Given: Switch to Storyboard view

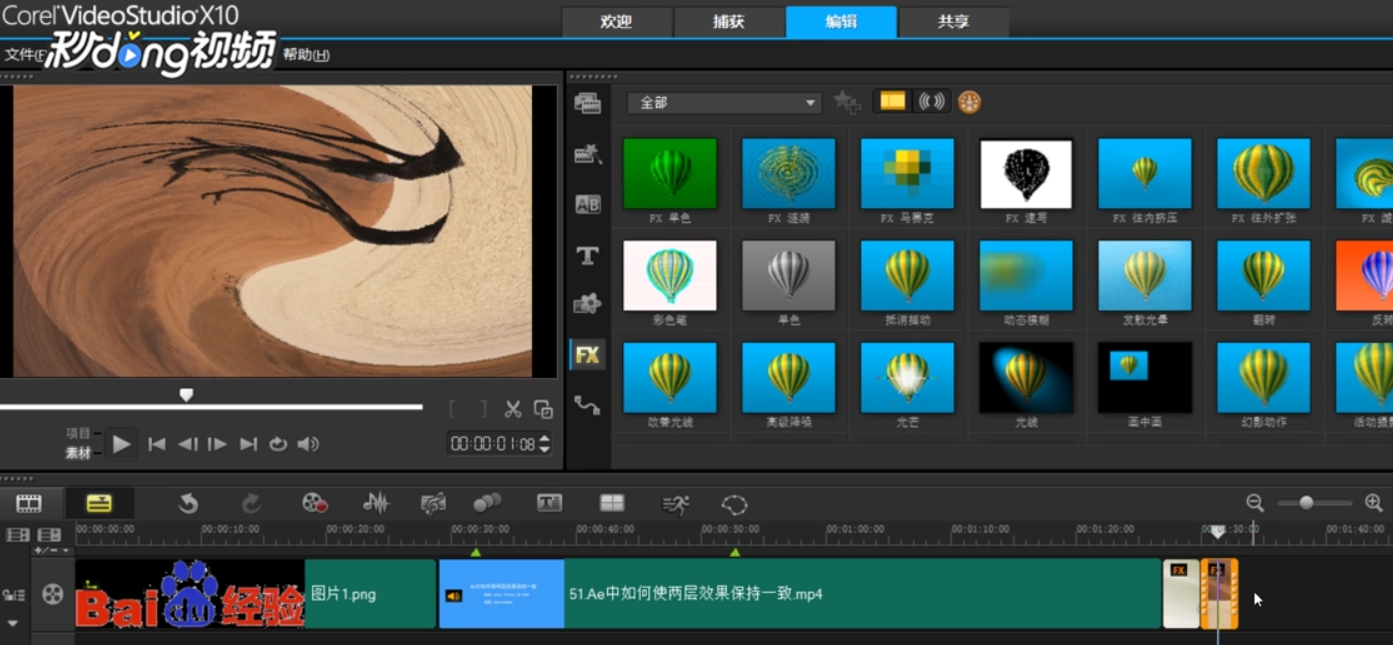Looking at the screenshot, I should (29, 503).
